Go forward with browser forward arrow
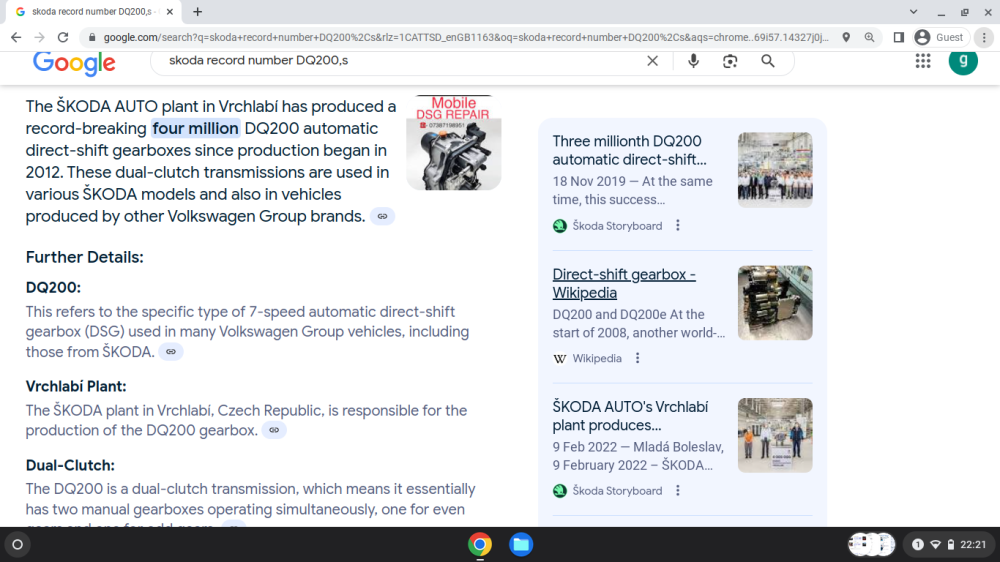 (40, 38)
